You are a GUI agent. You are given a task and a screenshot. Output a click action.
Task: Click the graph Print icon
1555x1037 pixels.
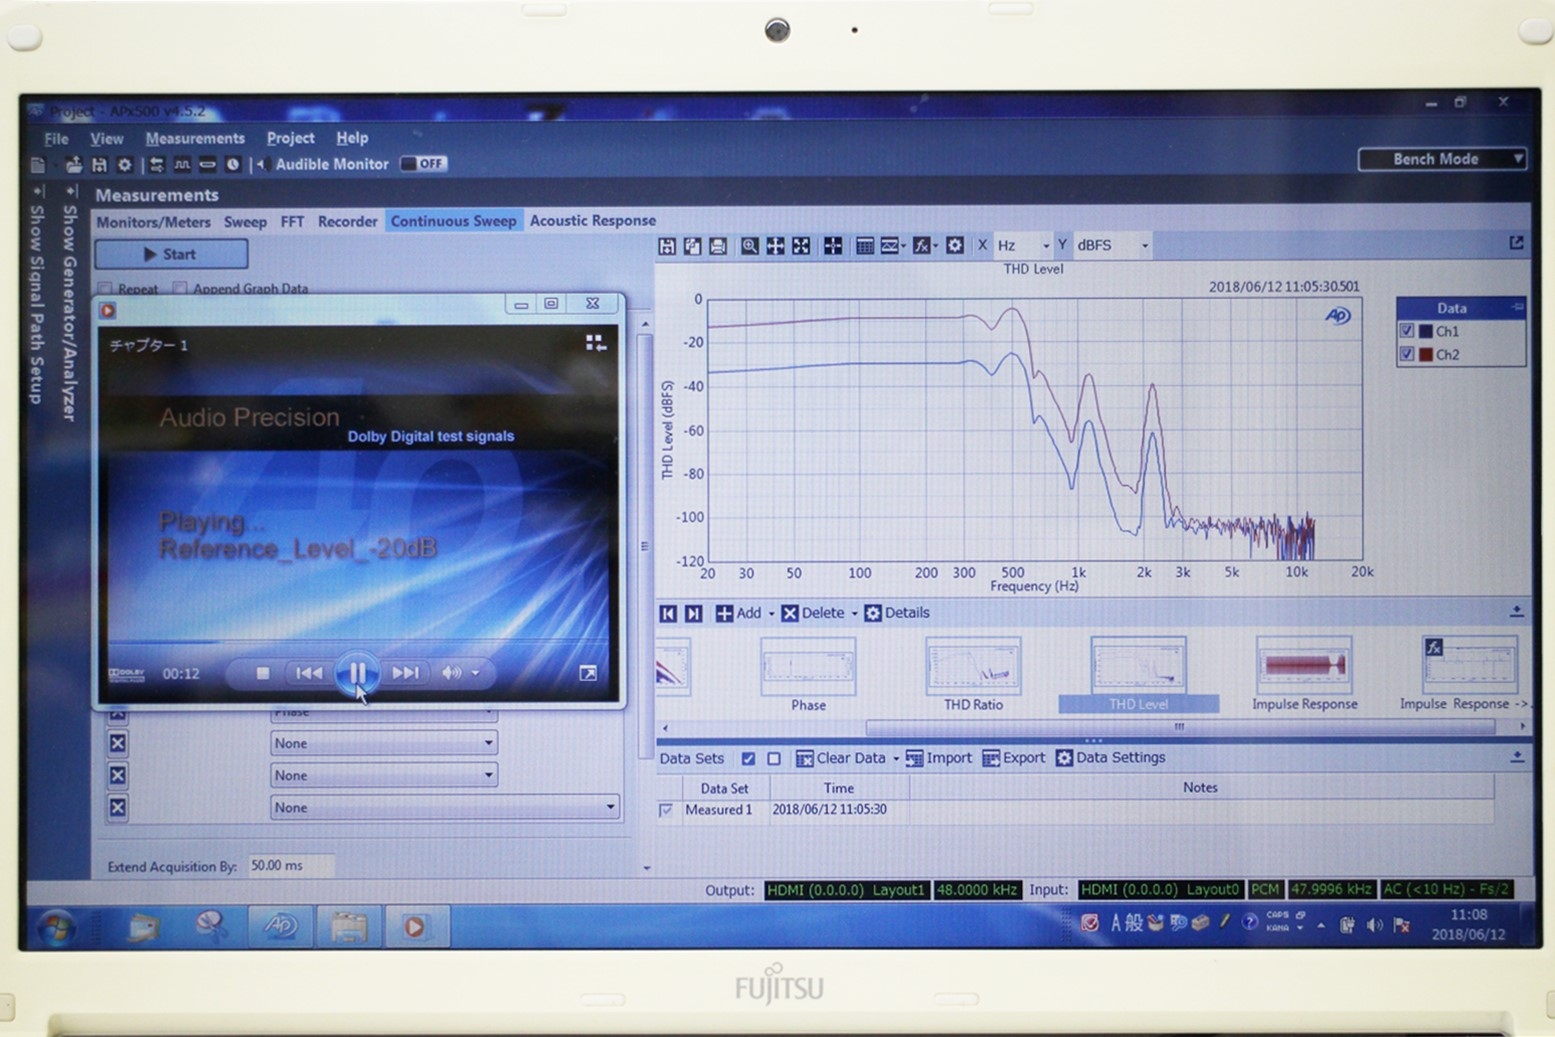(x=718, y=246)
